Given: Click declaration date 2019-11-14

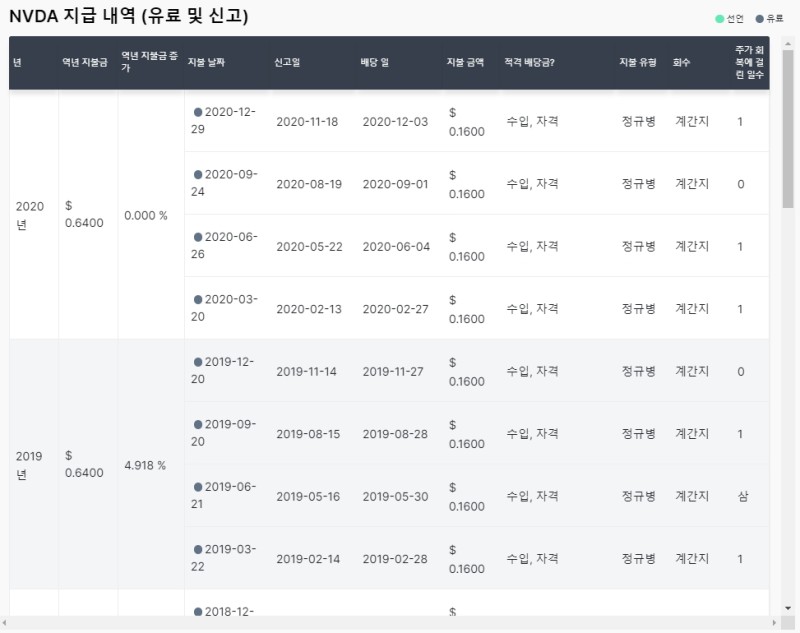Looking at the screenshot, I should tap(307, 371).
